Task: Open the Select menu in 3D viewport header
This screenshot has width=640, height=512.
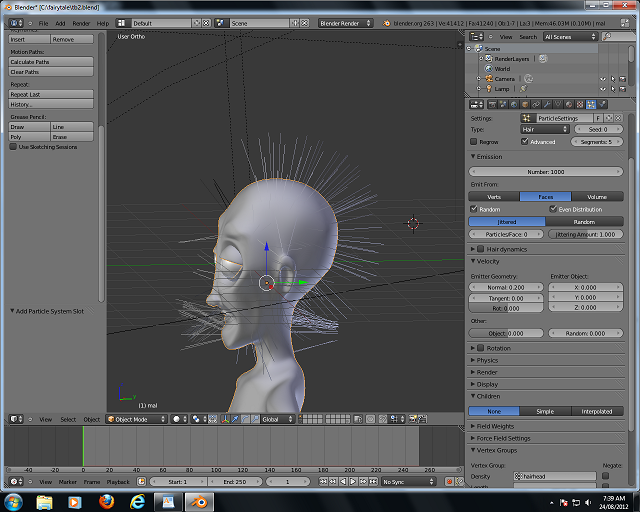Action: (68, 419)
